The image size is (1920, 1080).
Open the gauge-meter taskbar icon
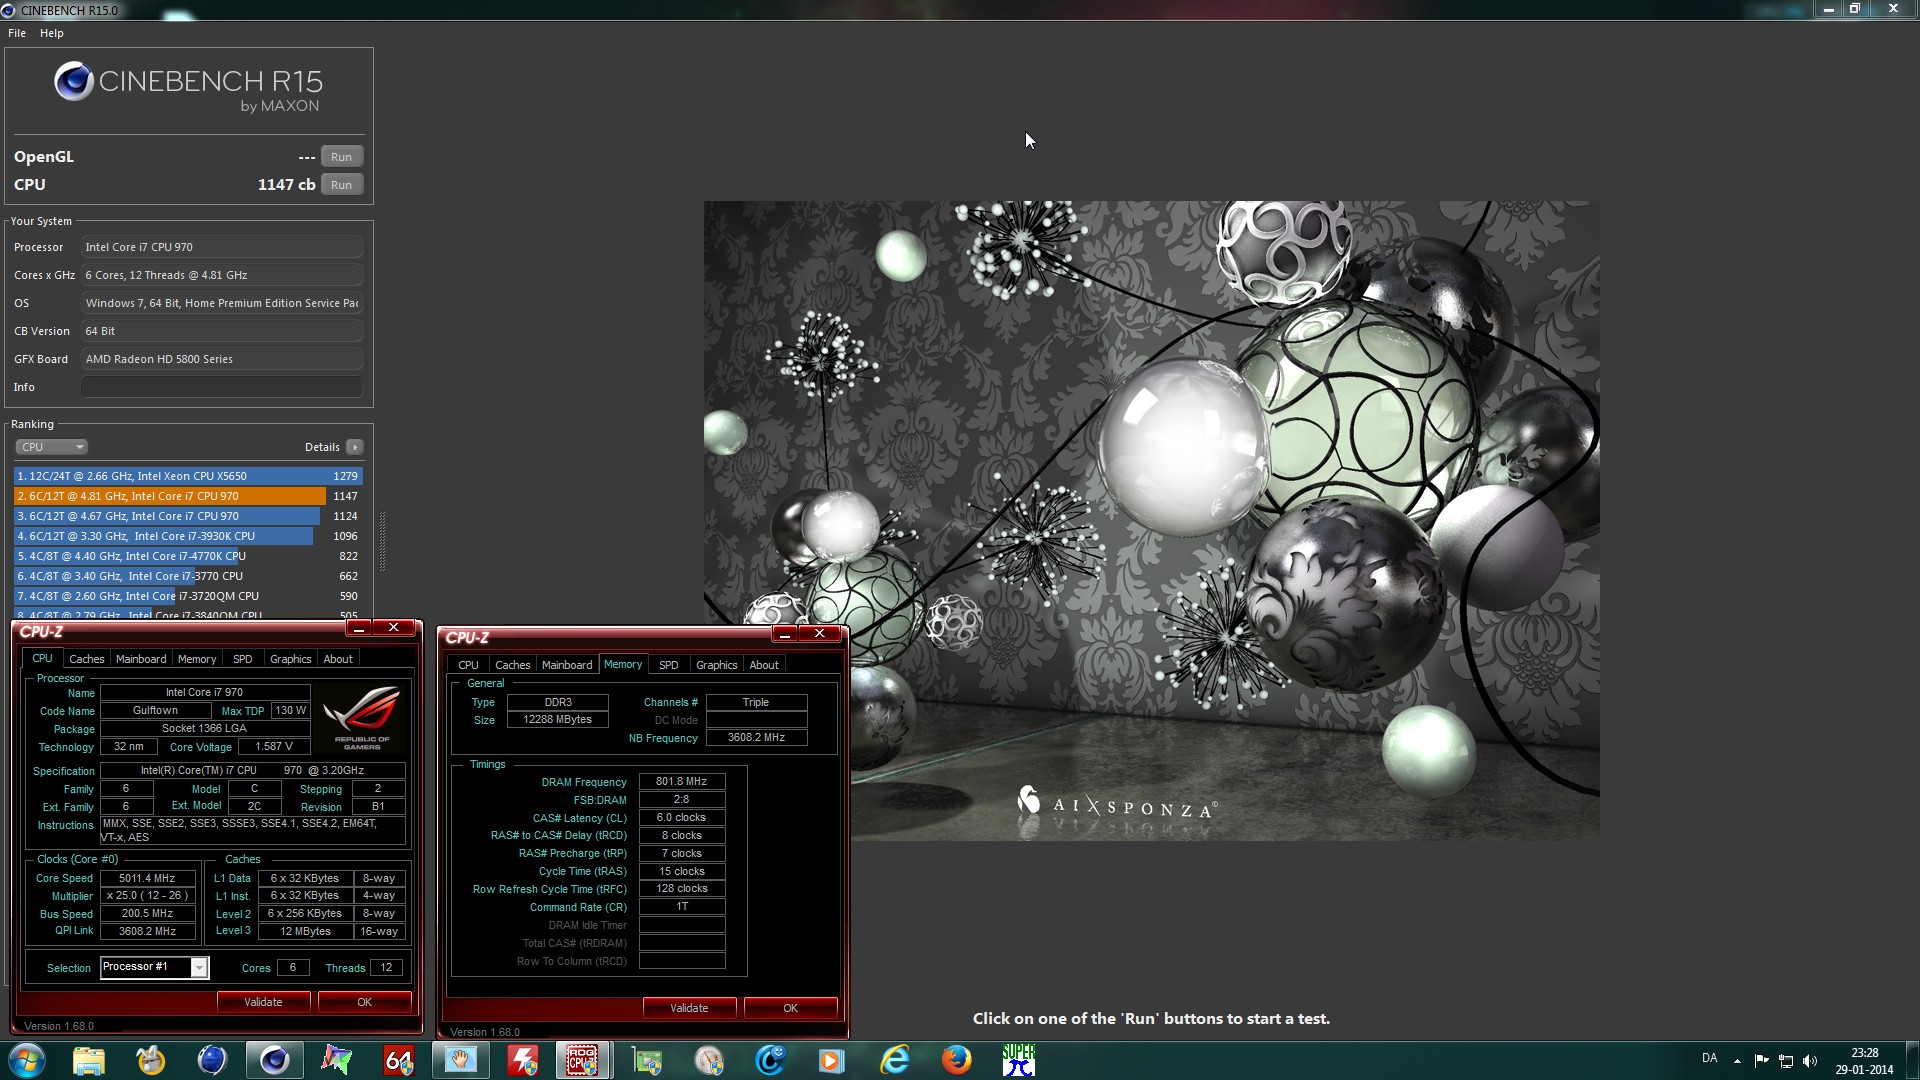click(709, 1060)
